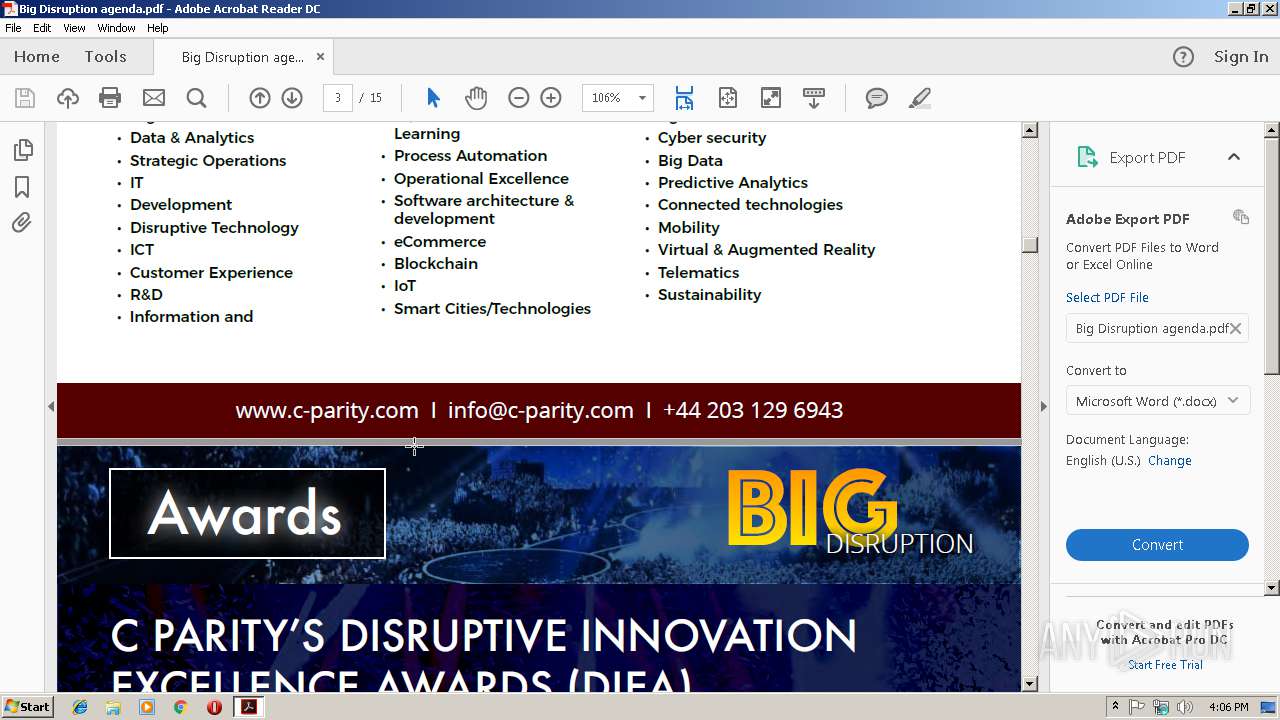Open the Highlight pen tool
1280x720 pixels.
920,98
